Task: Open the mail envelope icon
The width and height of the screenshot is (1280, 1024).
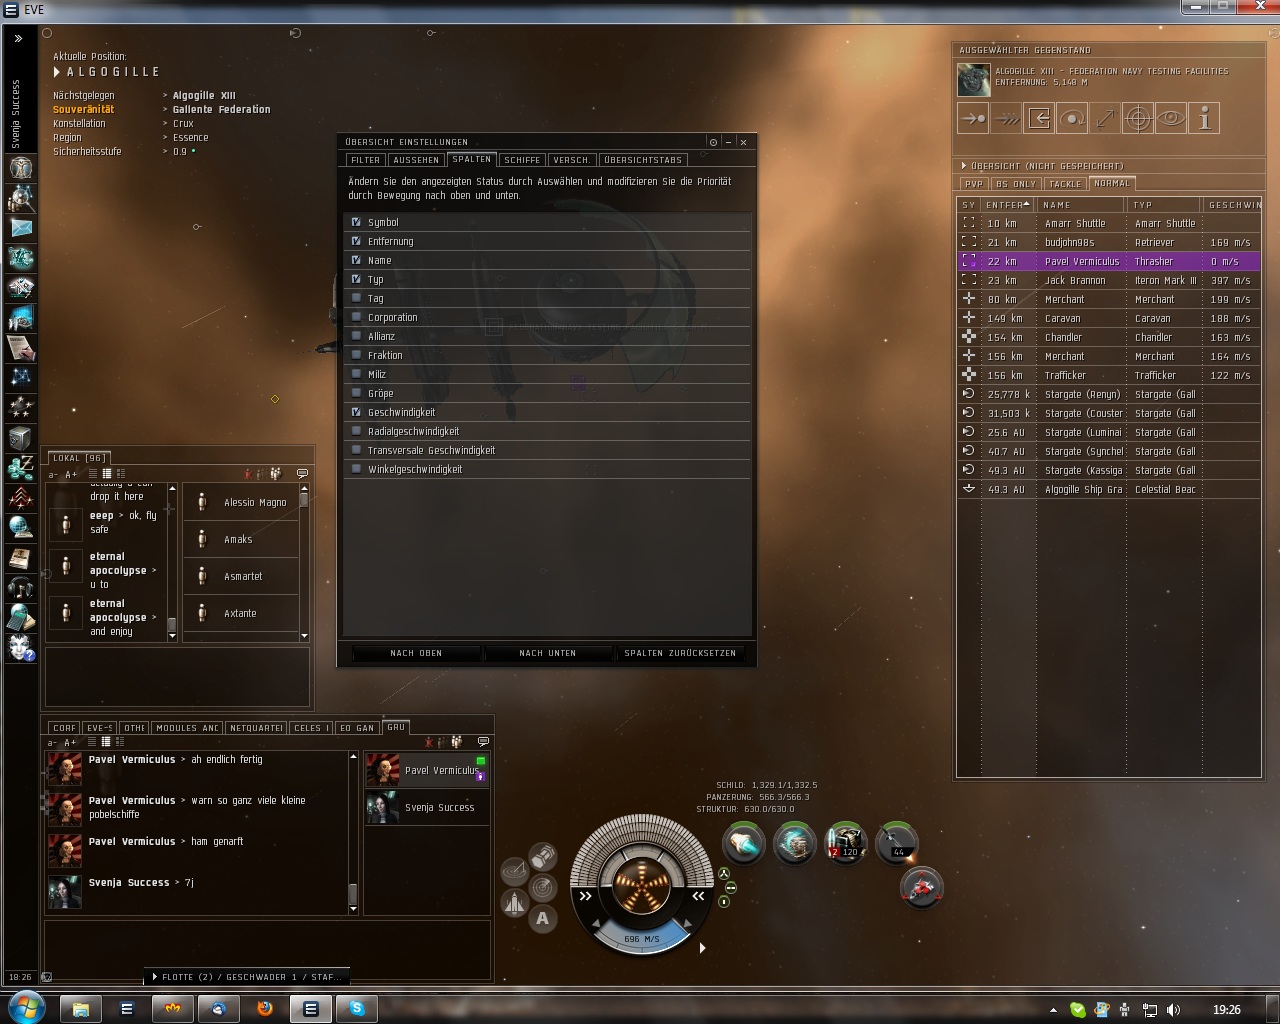Action: point(21,227)
